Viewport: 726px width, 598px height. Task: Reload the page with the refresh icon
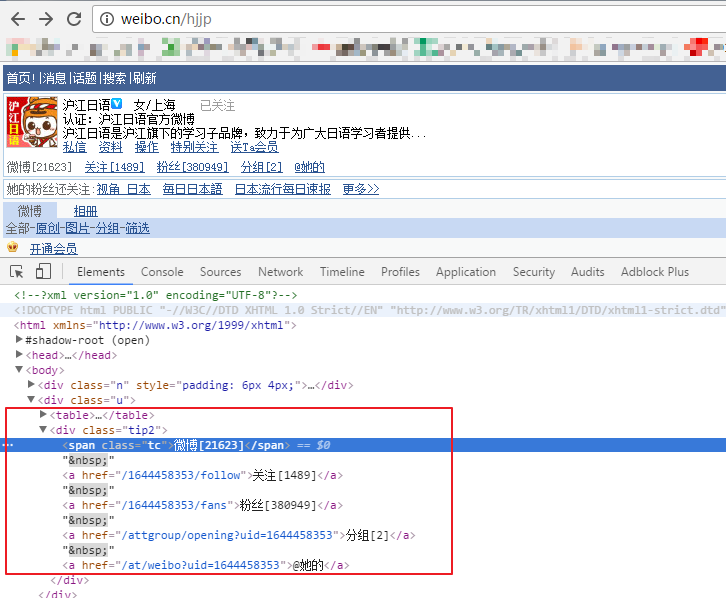tap(74, 19)
